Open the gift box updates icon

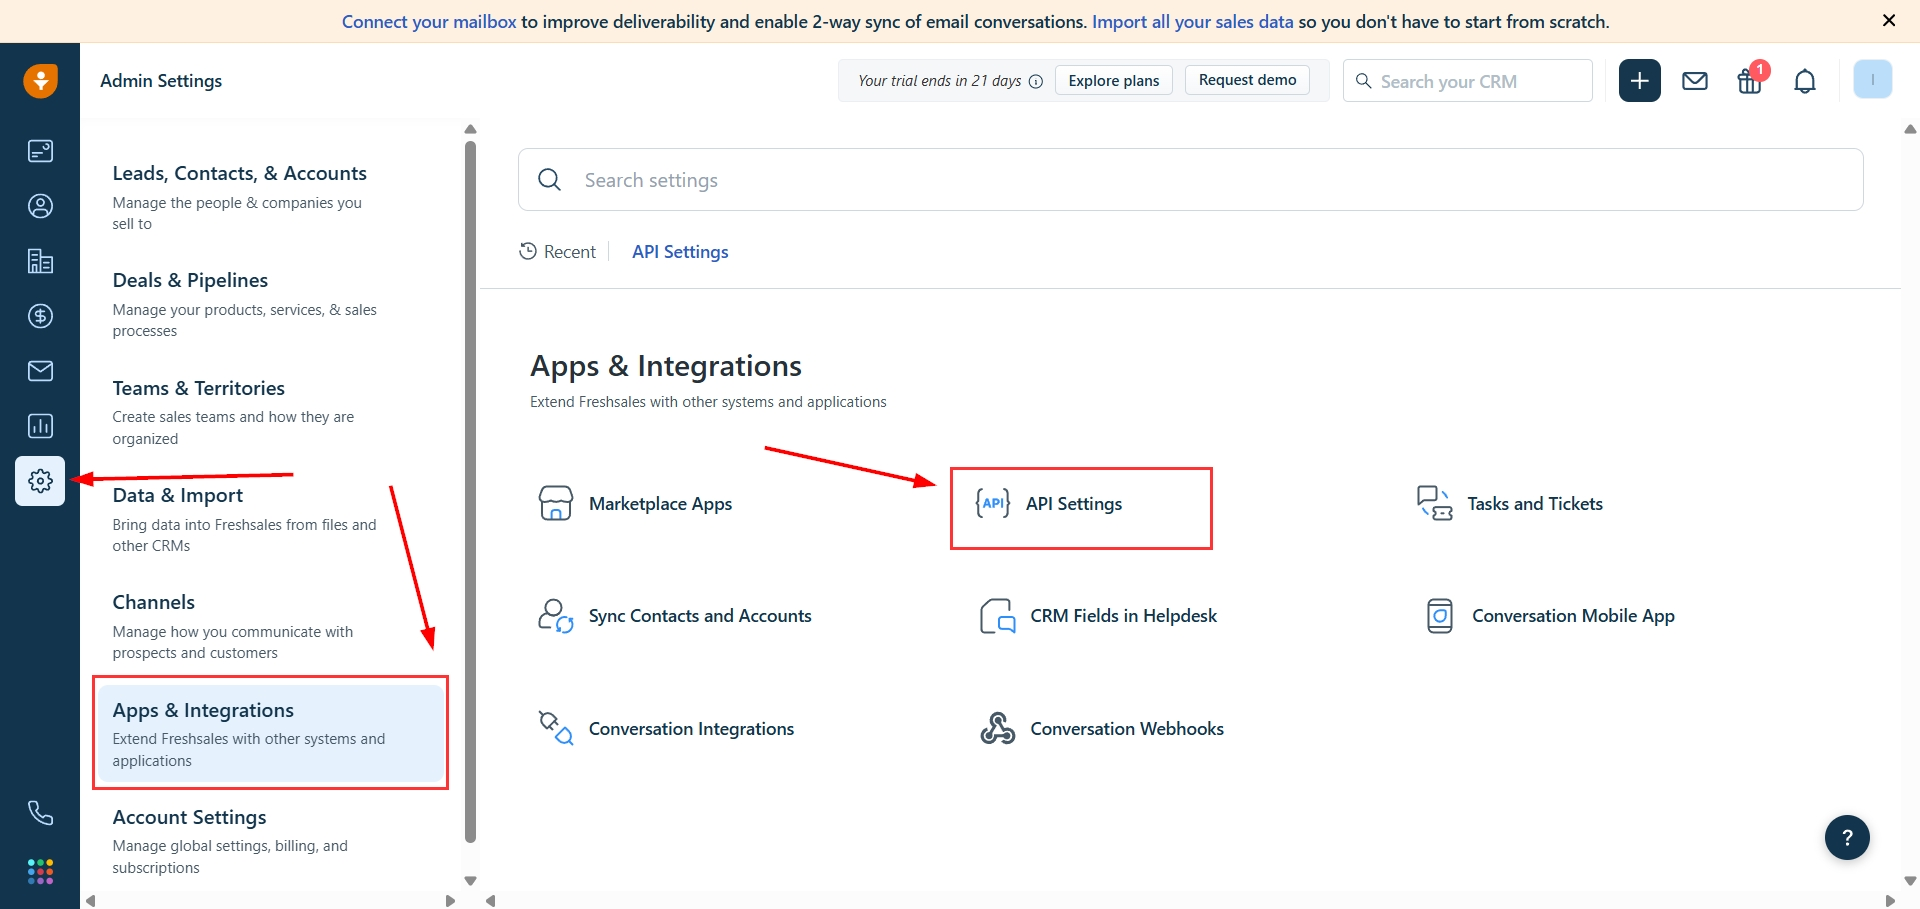pyautogui.click(x=1750, y=81)
